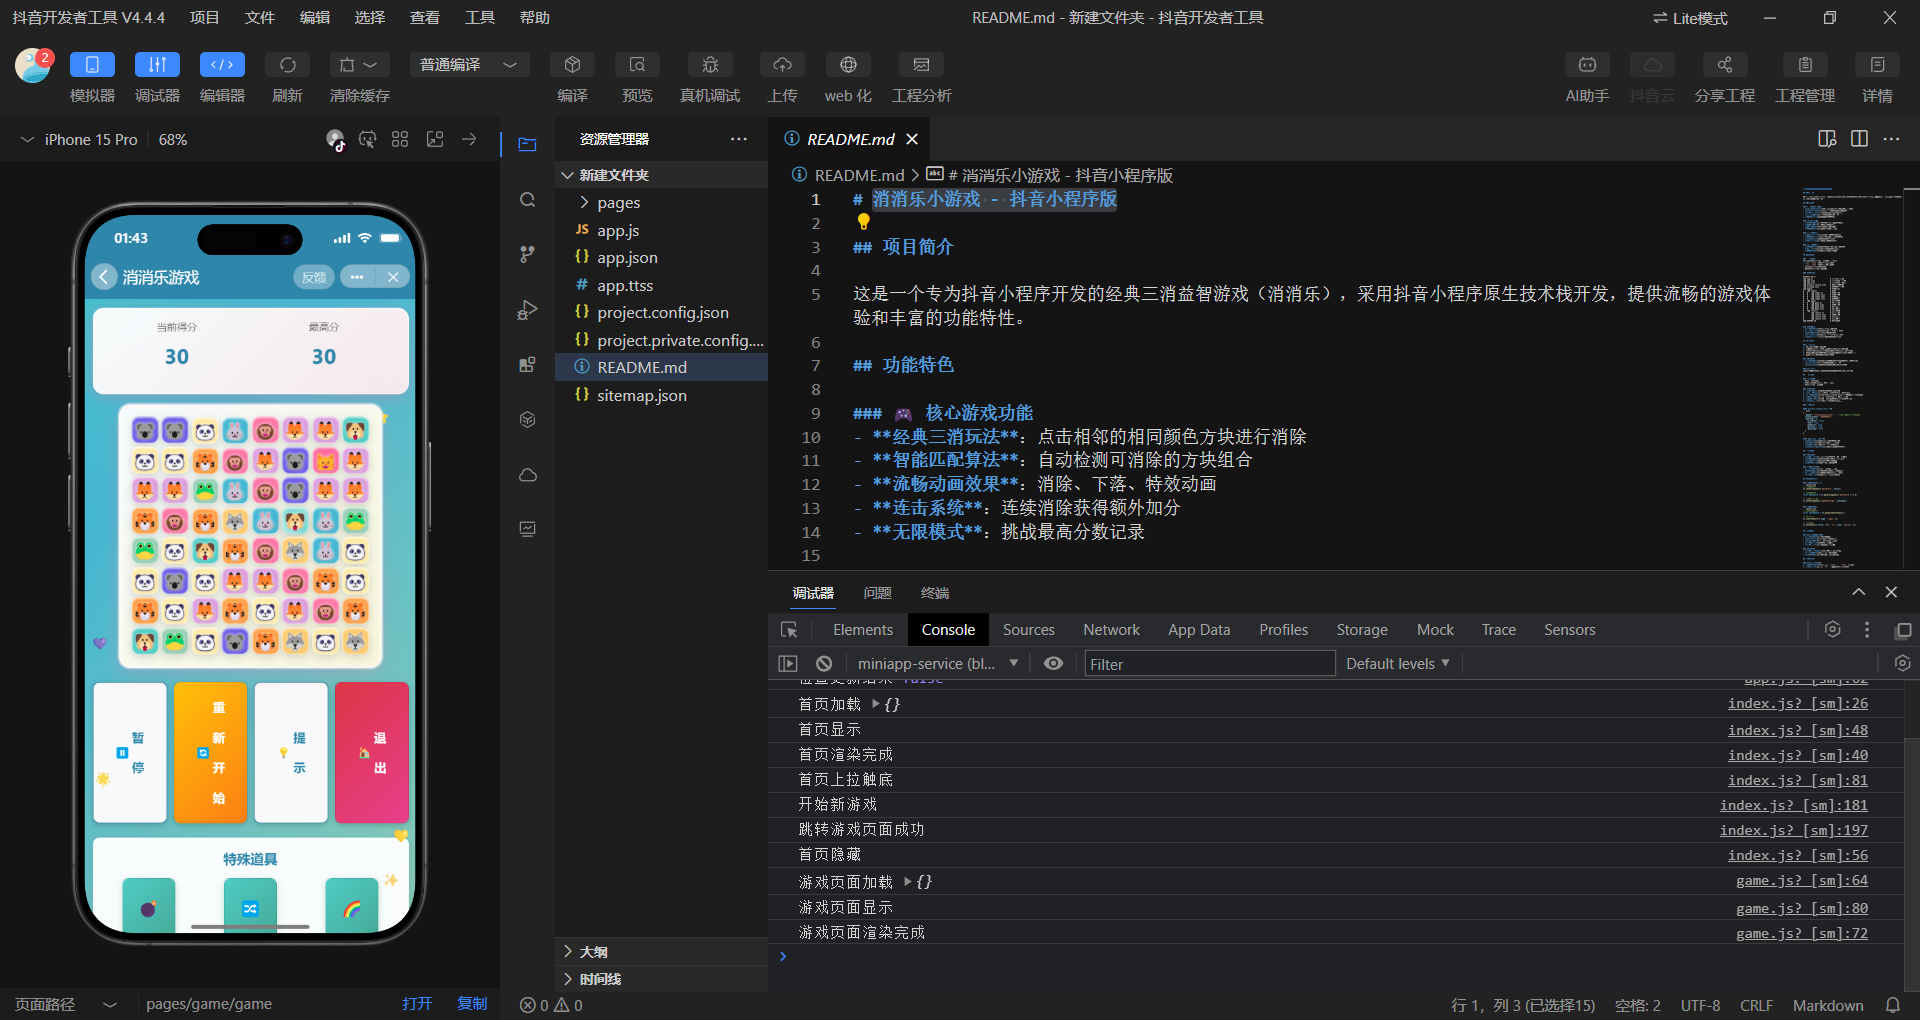Toggle Lite模式 mode switch
1920x1020 pixels.
[1690, 18]
